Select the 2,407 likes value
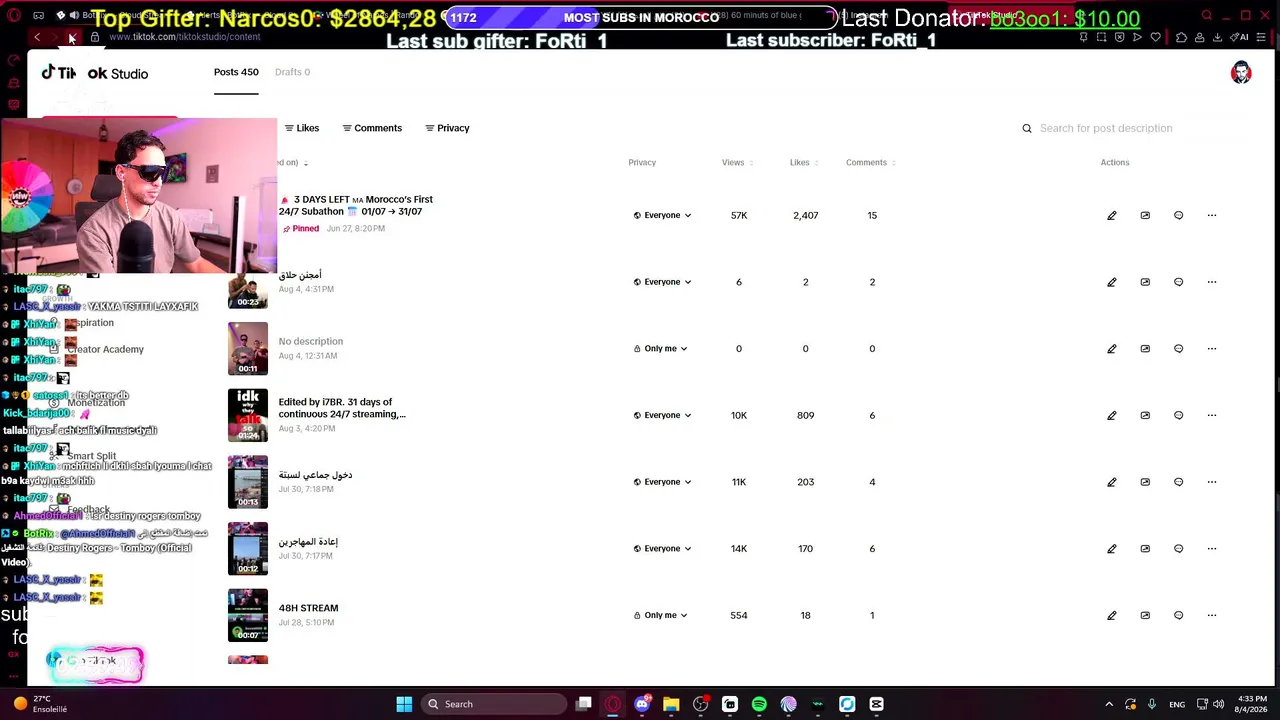This screenshot has width=1280, height=720. [x=805, y=215]
